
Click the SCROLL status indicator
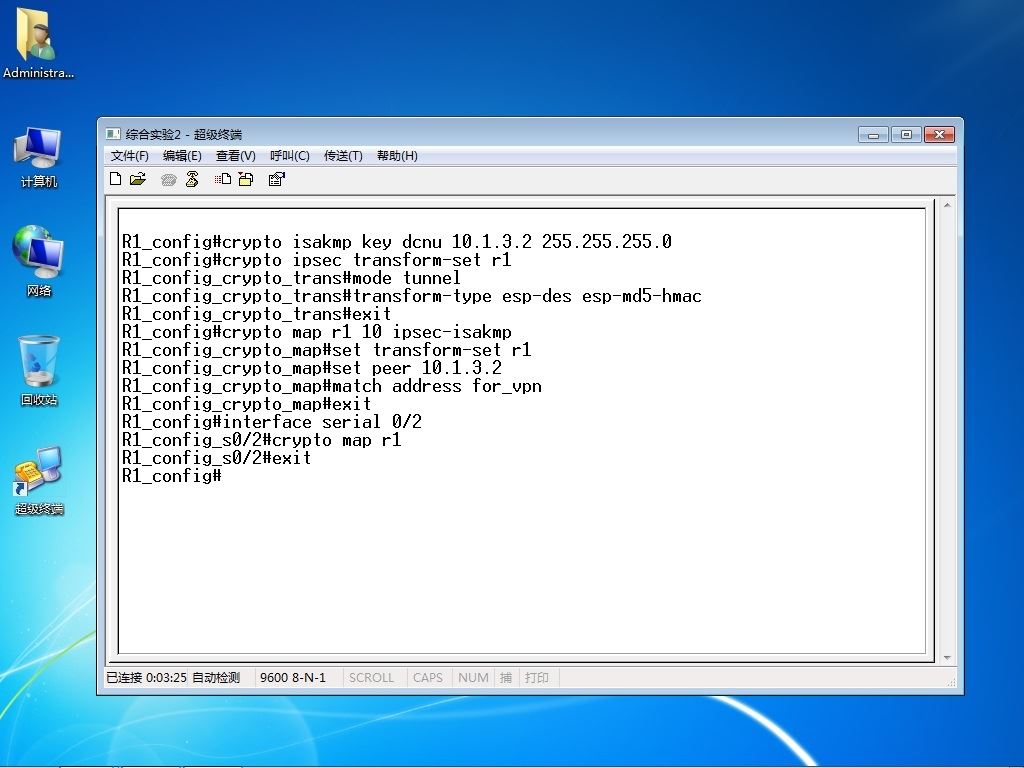point(372,677)
